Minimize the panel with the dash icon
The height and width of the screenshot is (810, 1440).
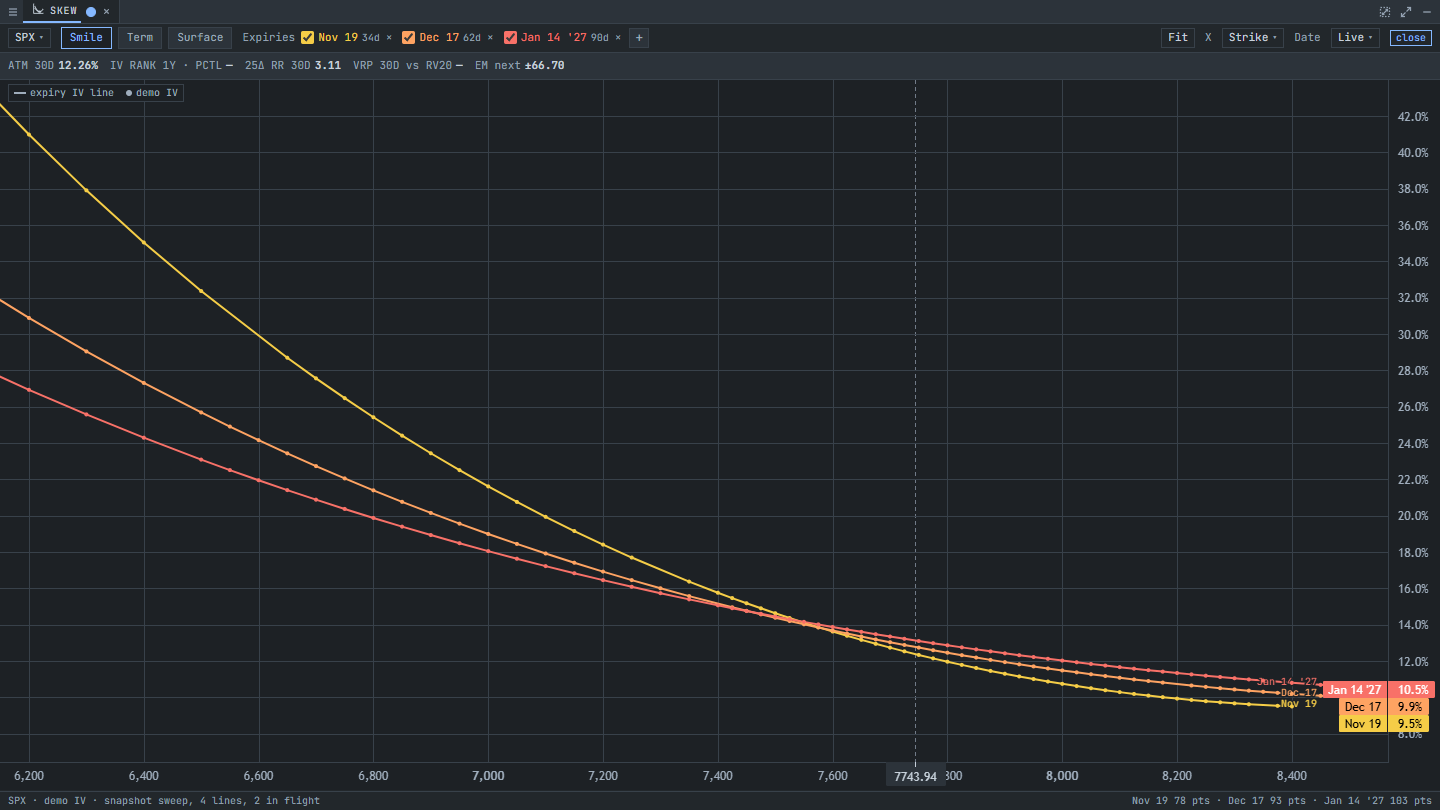[1427, 12]
